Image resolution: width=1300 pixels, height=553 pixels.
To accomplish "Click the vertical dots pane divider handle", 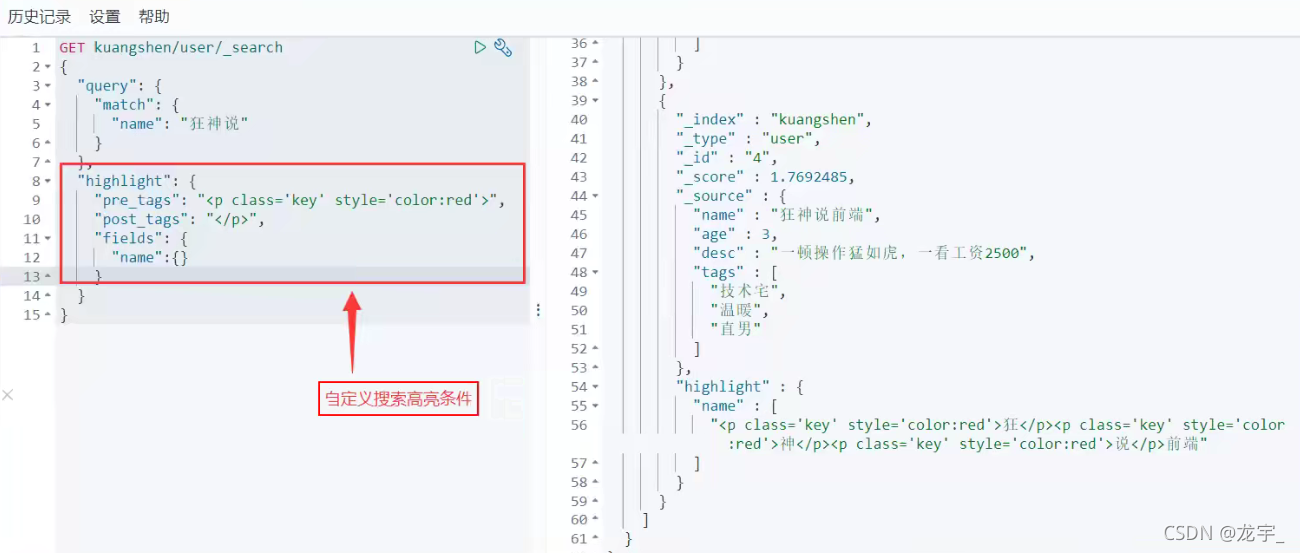I will click(x=538, y=310).
